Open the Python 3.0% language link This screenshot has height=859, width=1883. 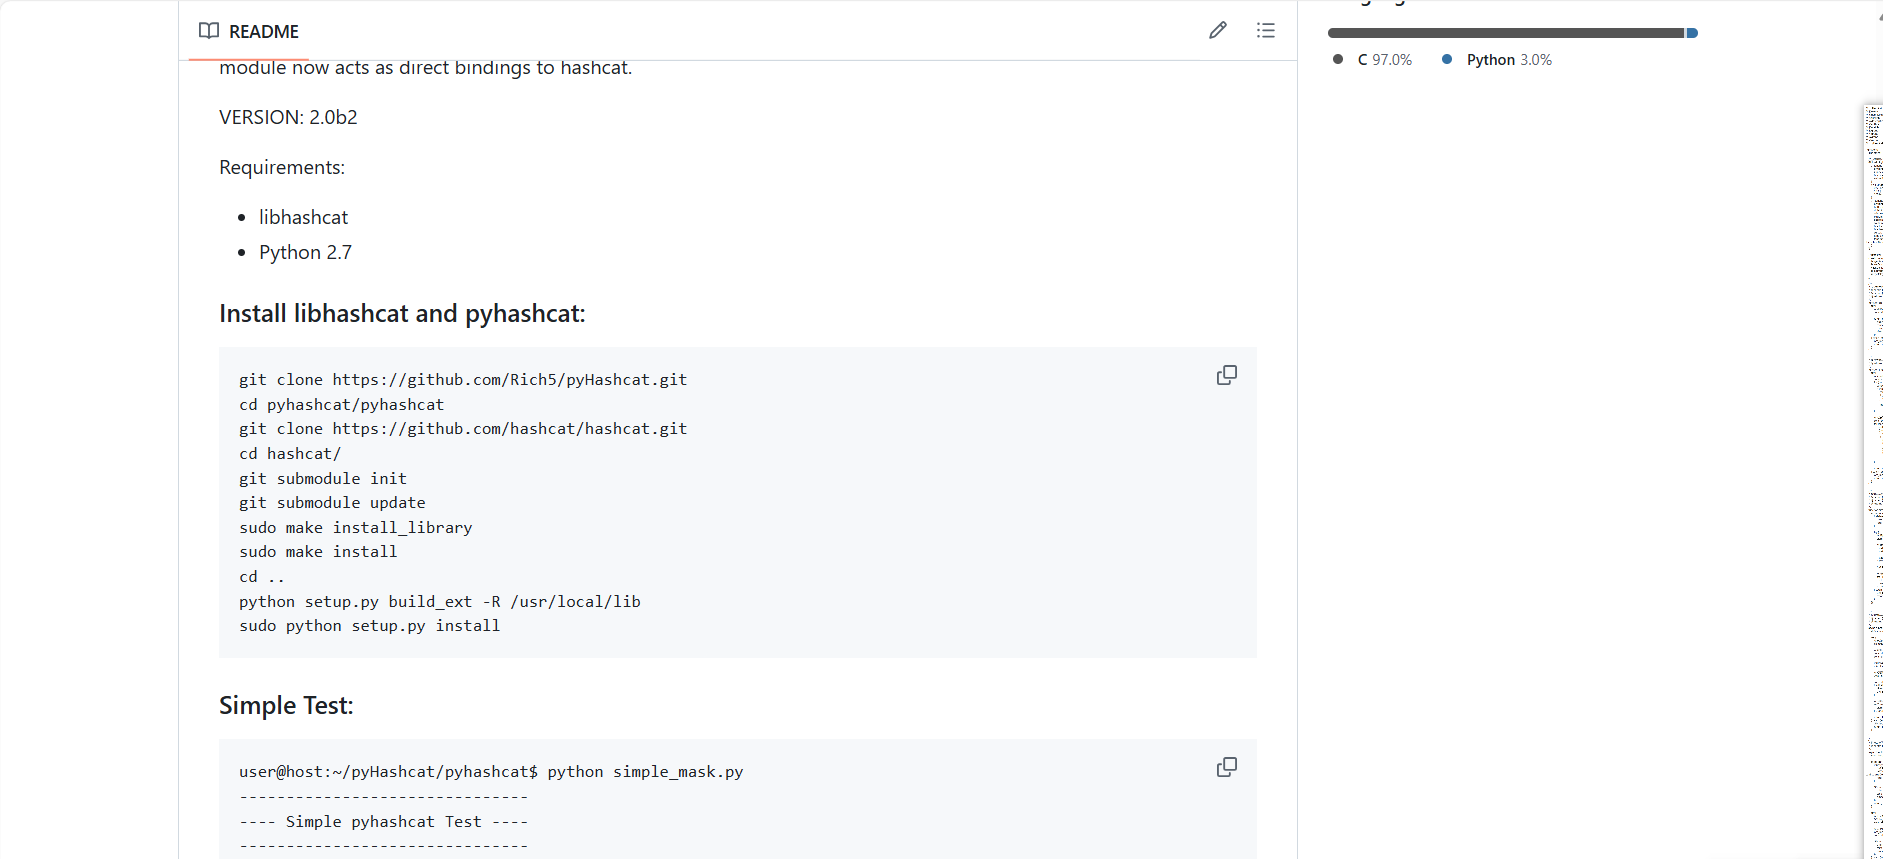click(1497, 60)
